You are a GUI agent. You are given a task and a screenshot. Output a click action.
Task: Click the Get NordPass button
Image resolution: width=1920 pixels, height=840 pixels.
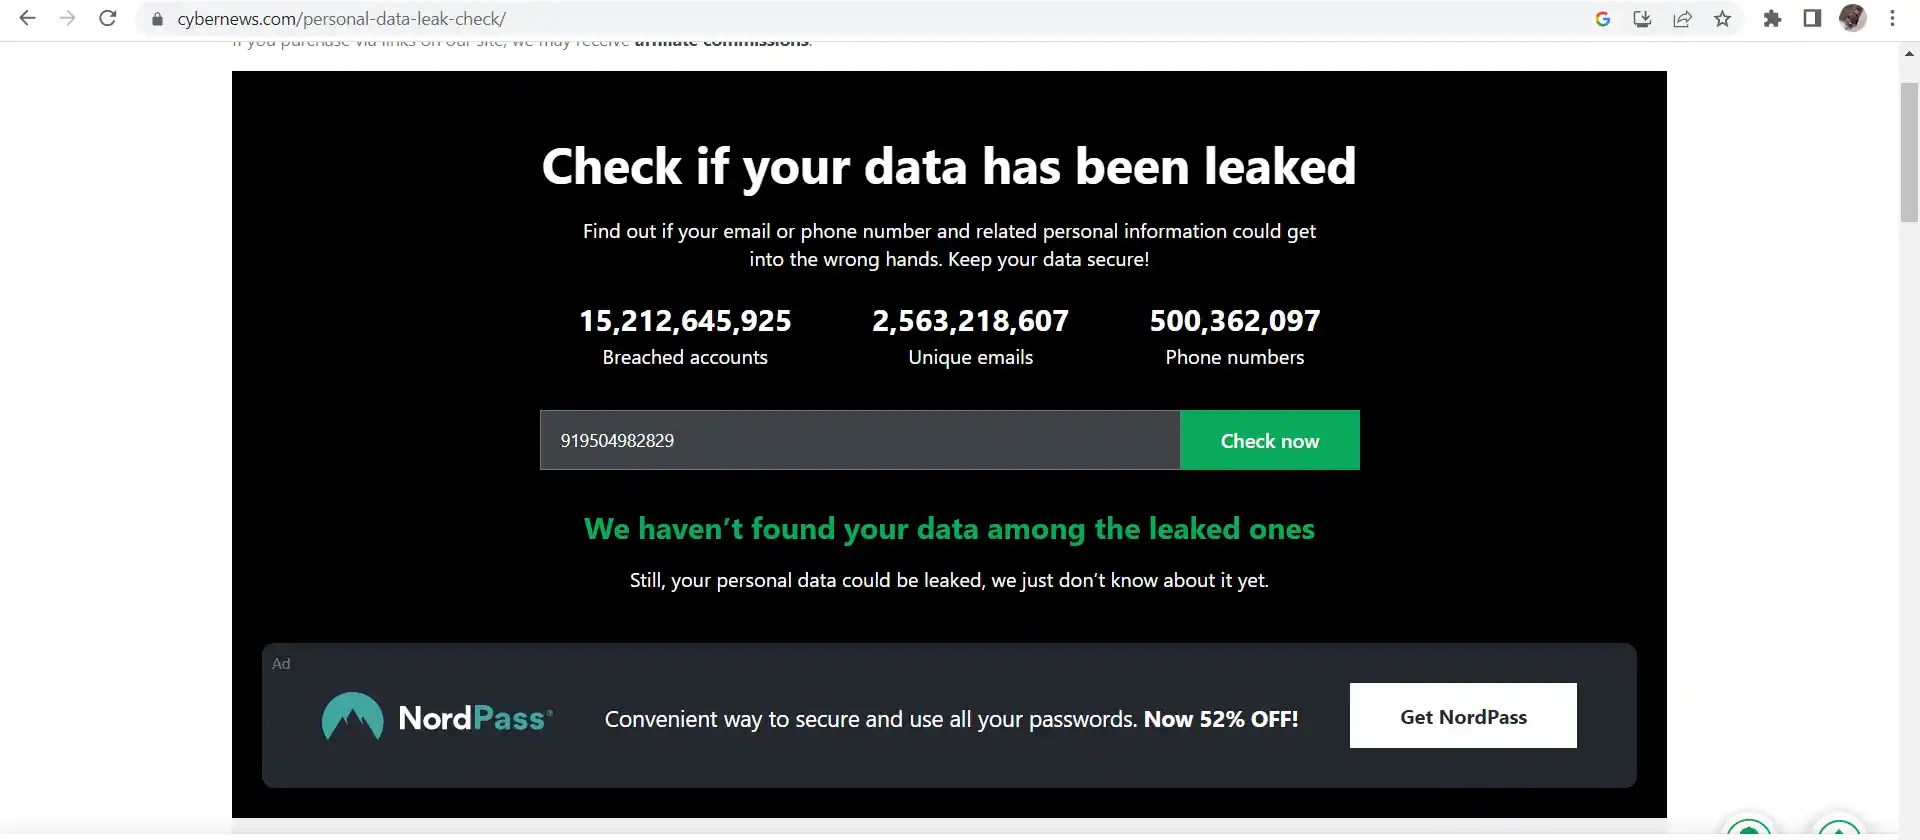pos(1463,716)
